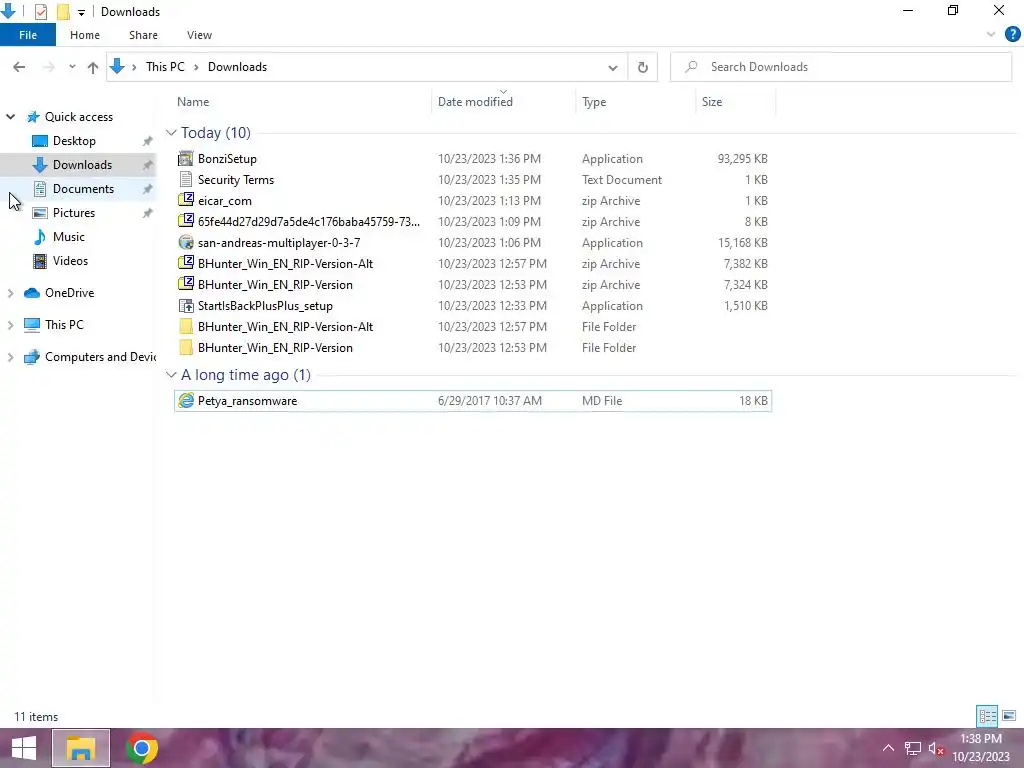The width and height of the screenshot is (1024, 768).
Task: Select Desktop in Quick access
Action: pos(74,141)
